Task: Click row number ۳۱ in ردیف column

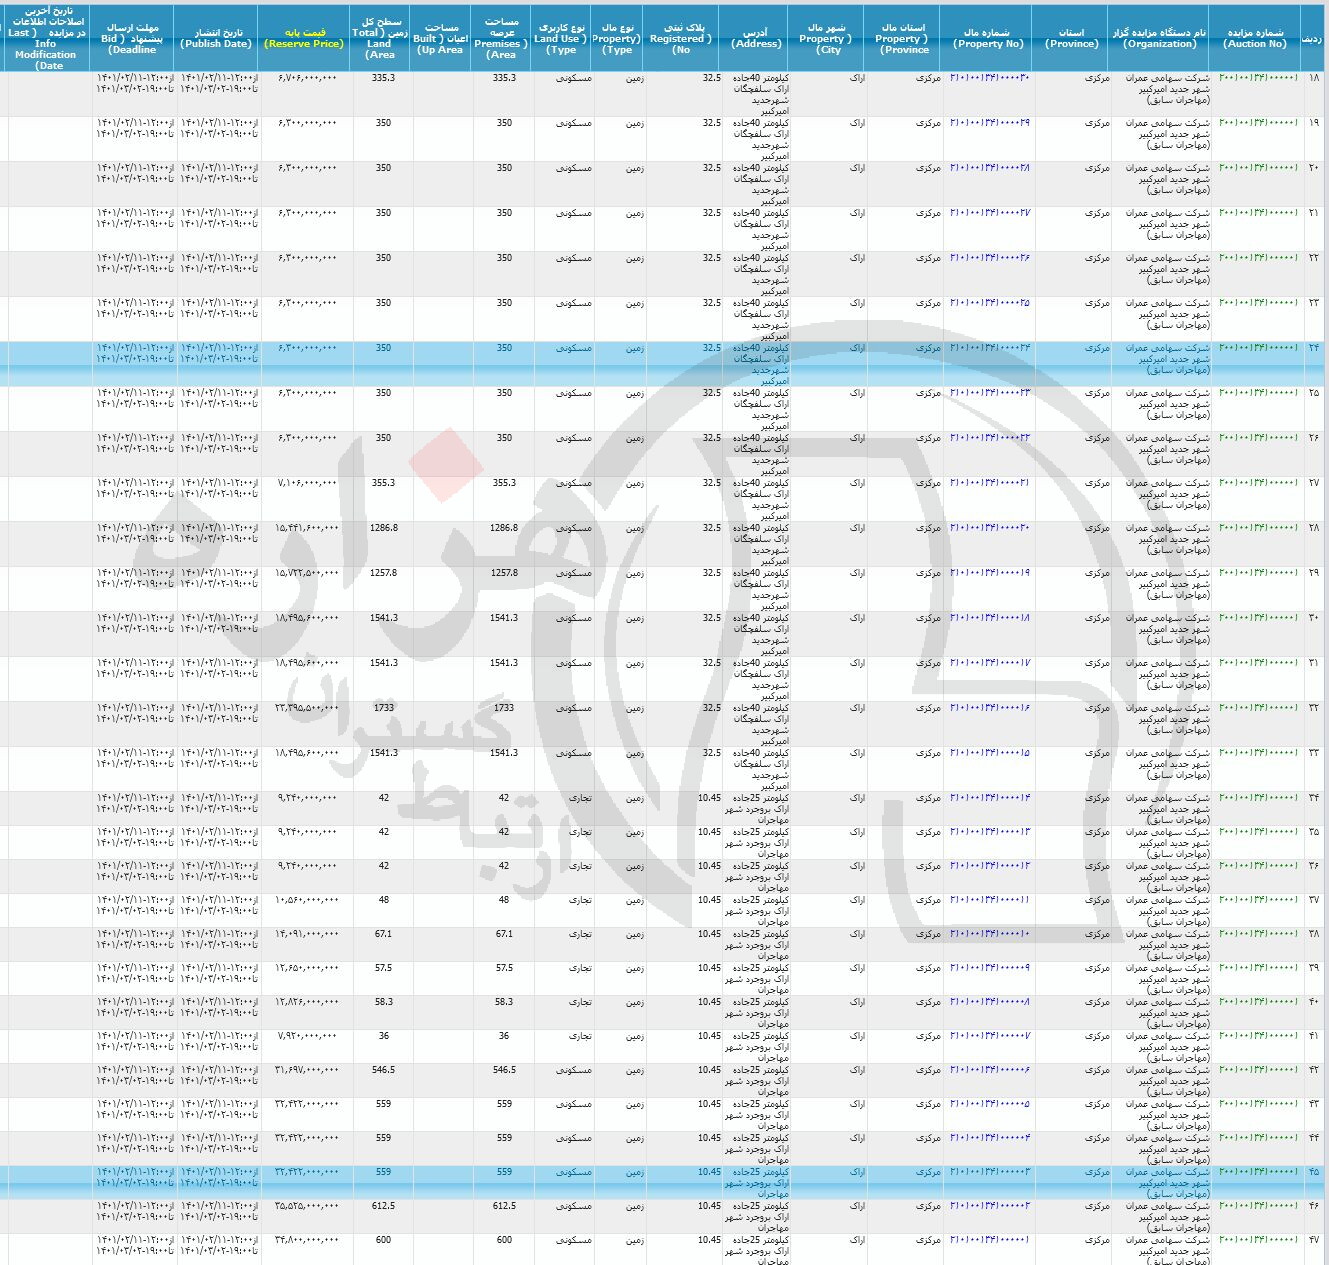Action: tap(1313, 663)
